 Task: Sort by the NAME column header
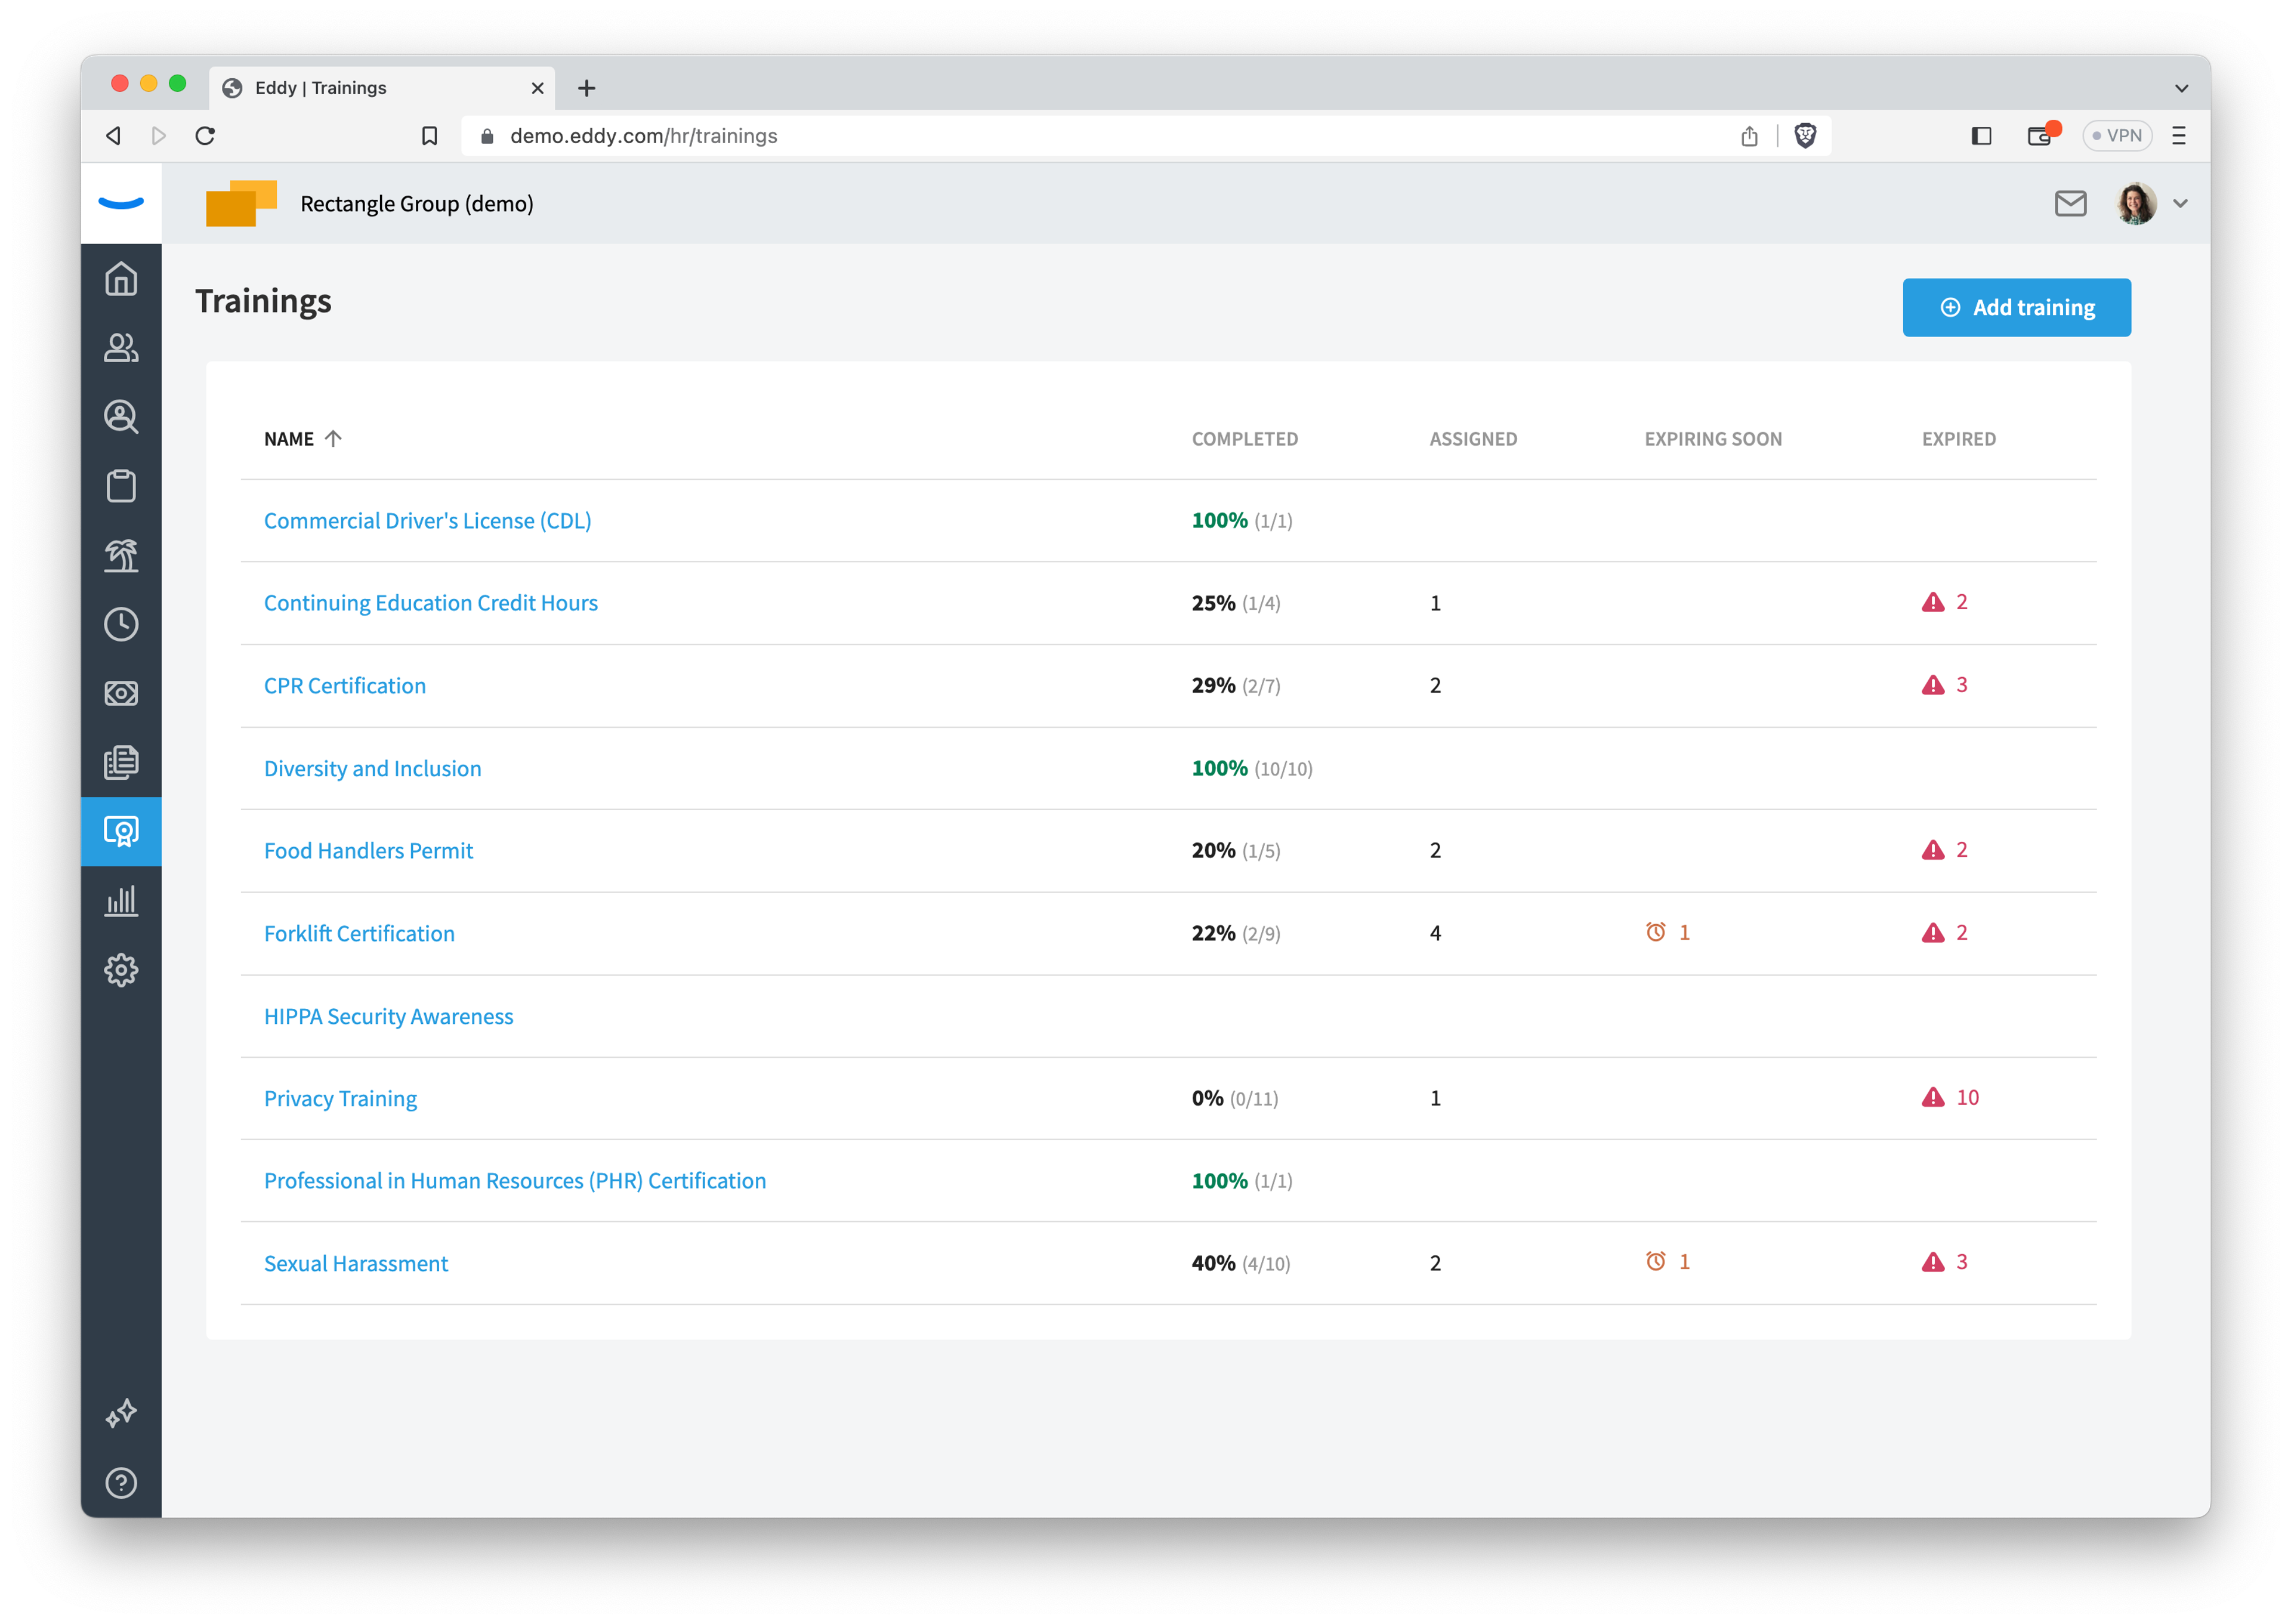click(302, 439)
